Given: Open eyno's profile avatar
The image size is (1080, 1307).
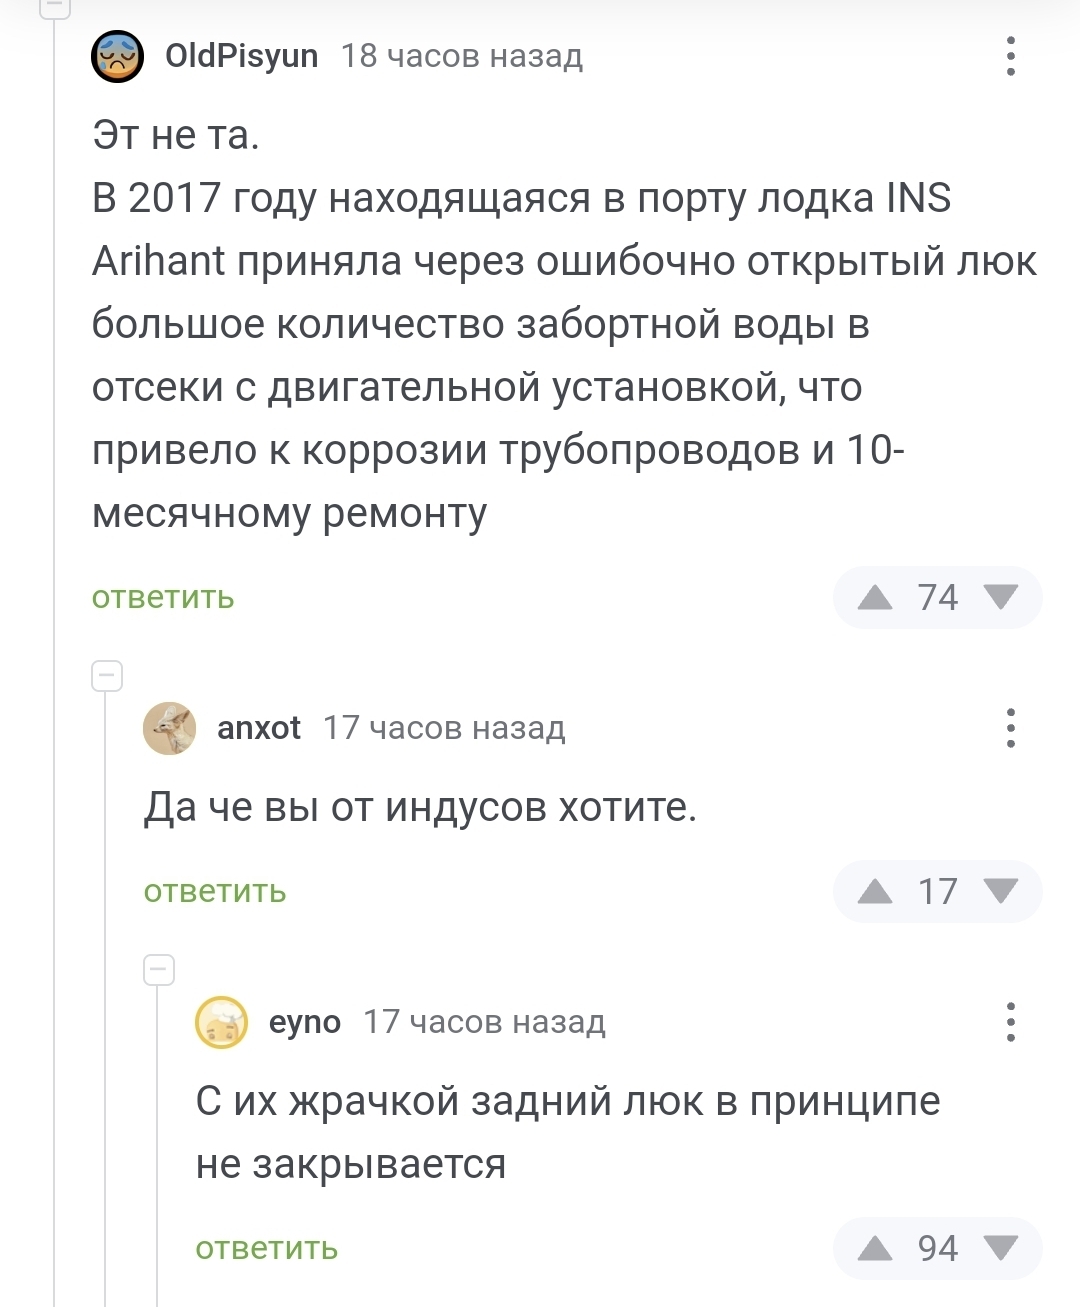Looking at the screenshot, I should point(222,1023).
